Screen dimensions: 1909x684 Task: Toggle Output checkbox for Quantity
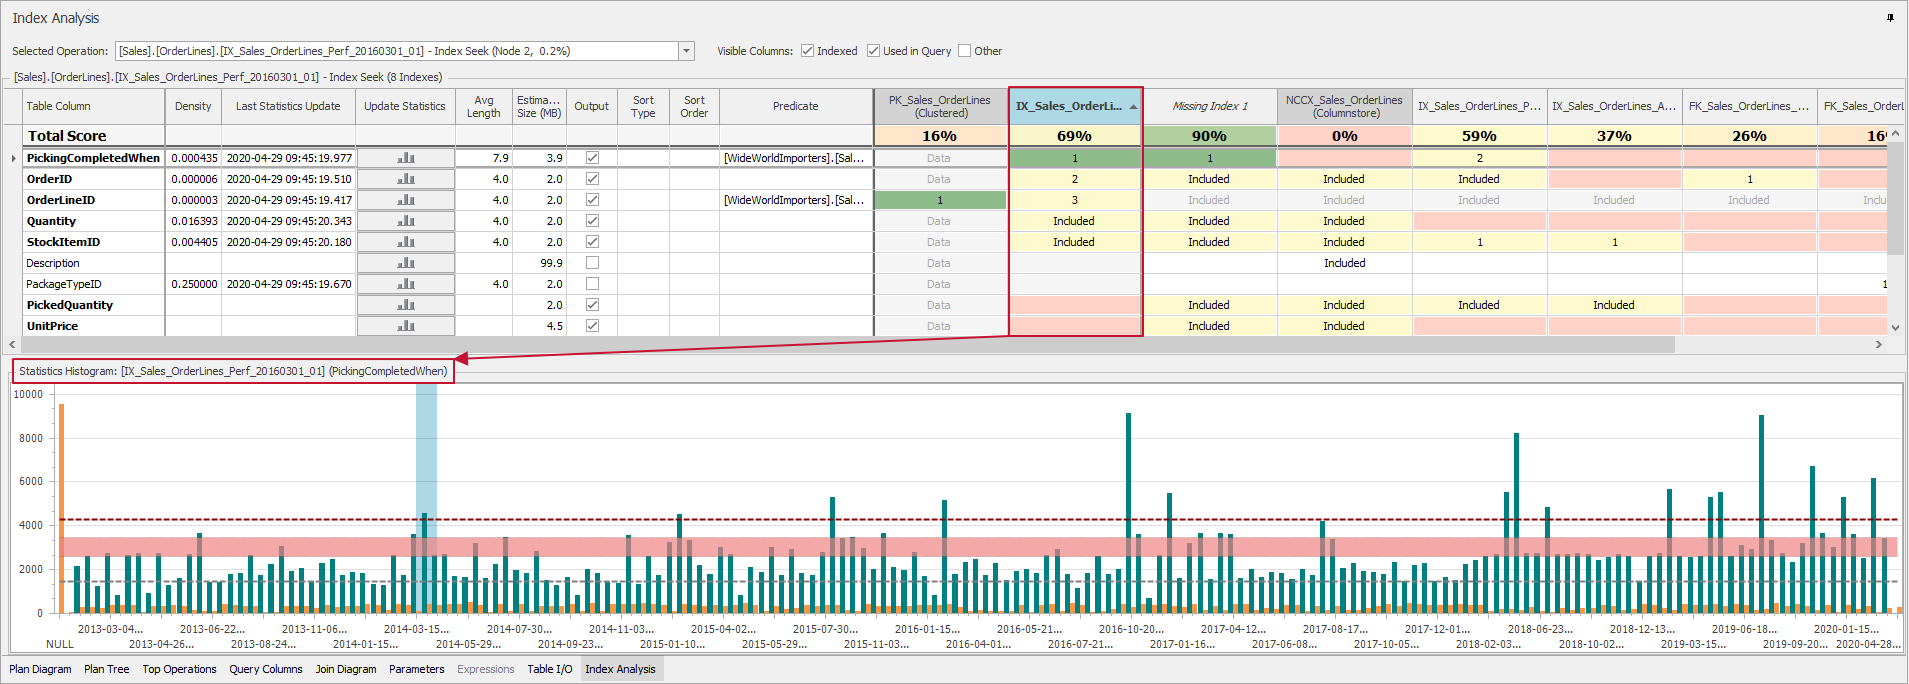pos(592,221)
